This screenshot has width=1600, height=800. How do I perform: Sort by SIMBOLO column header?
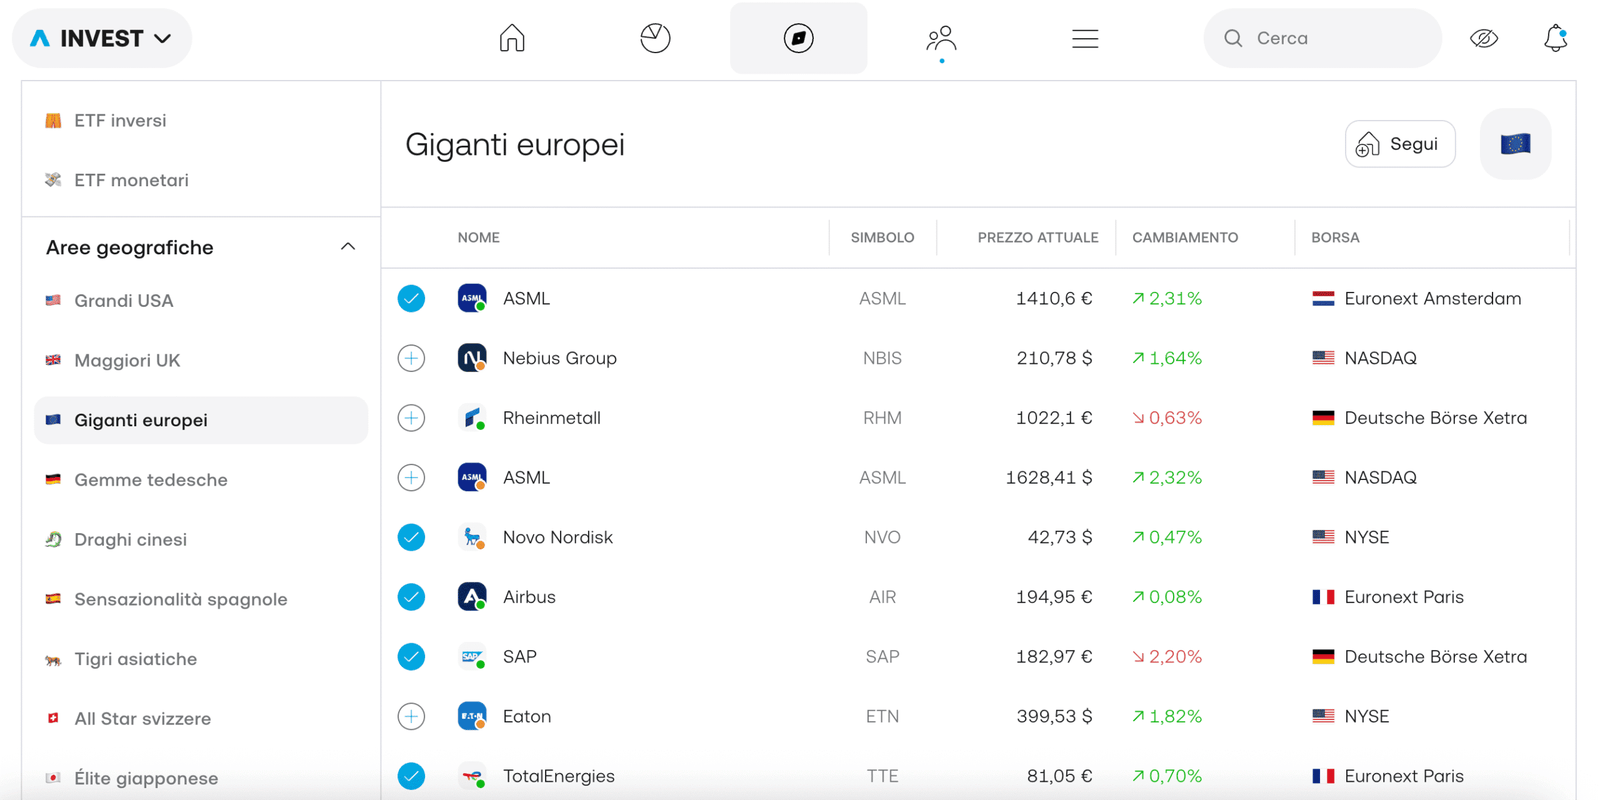click(882, 238)
